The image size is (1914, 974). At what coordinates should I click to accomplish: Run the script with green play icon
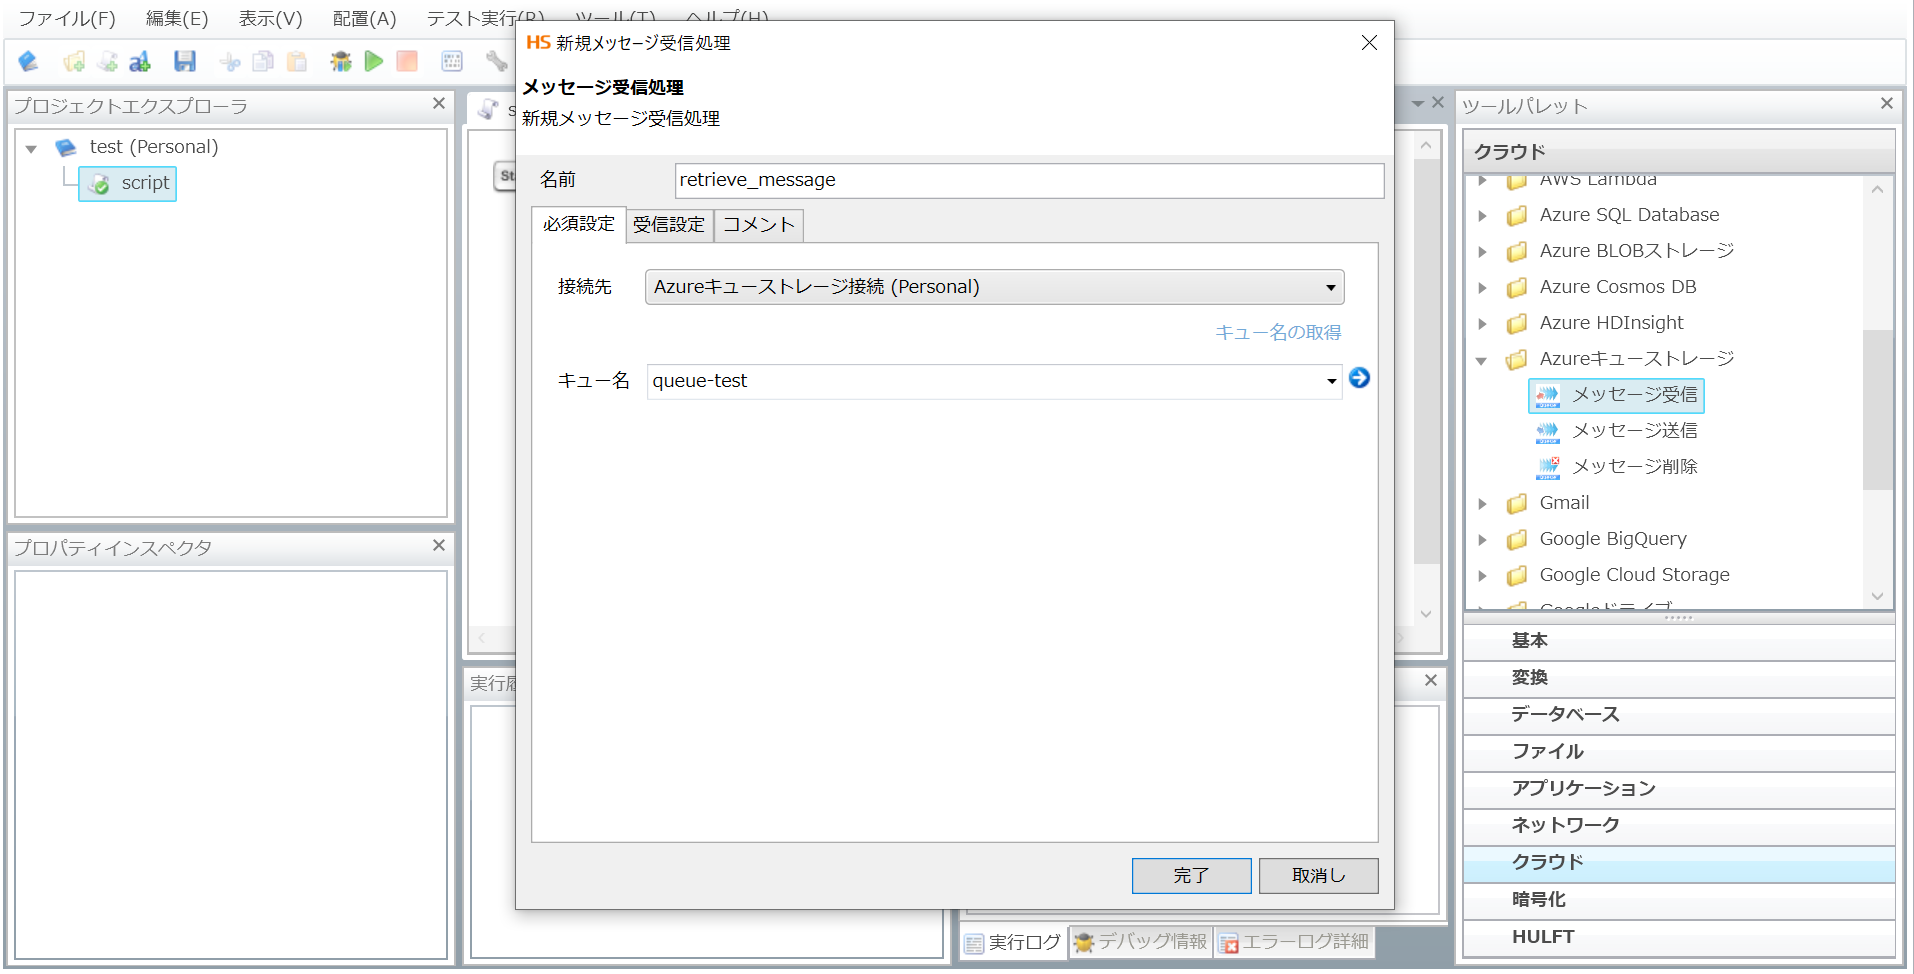(x=374, y=62)
